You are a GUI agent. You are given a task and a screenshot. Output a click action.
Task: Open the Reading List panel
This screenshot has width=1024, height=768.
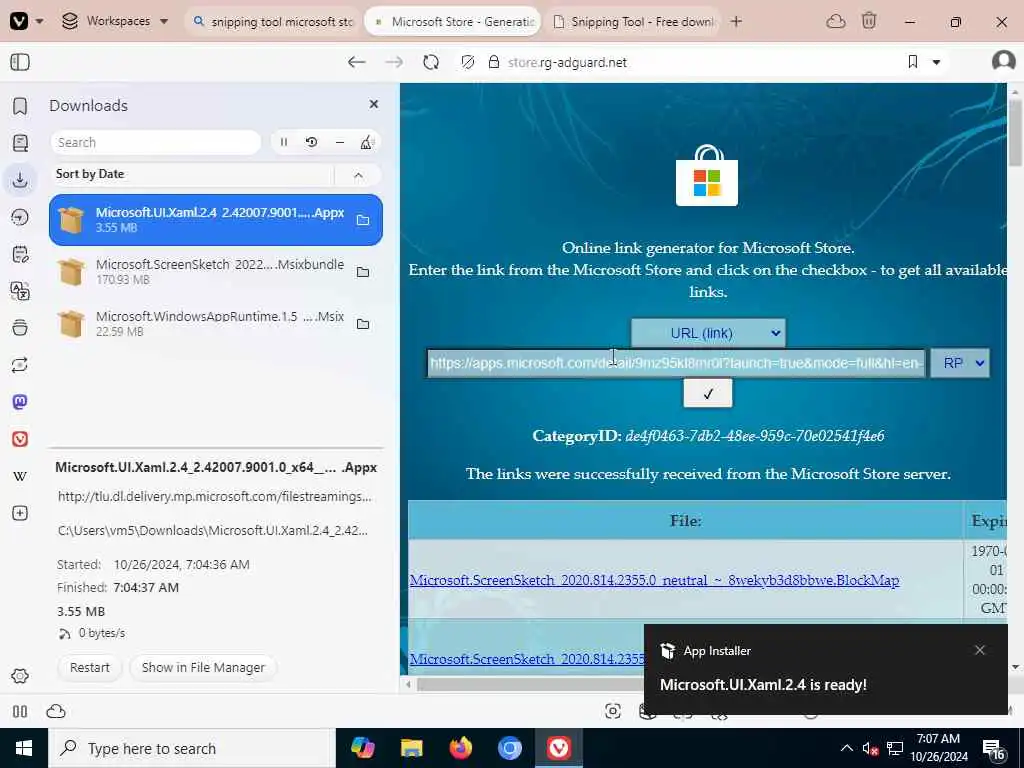pyautogui.click(x=20, y=142)
